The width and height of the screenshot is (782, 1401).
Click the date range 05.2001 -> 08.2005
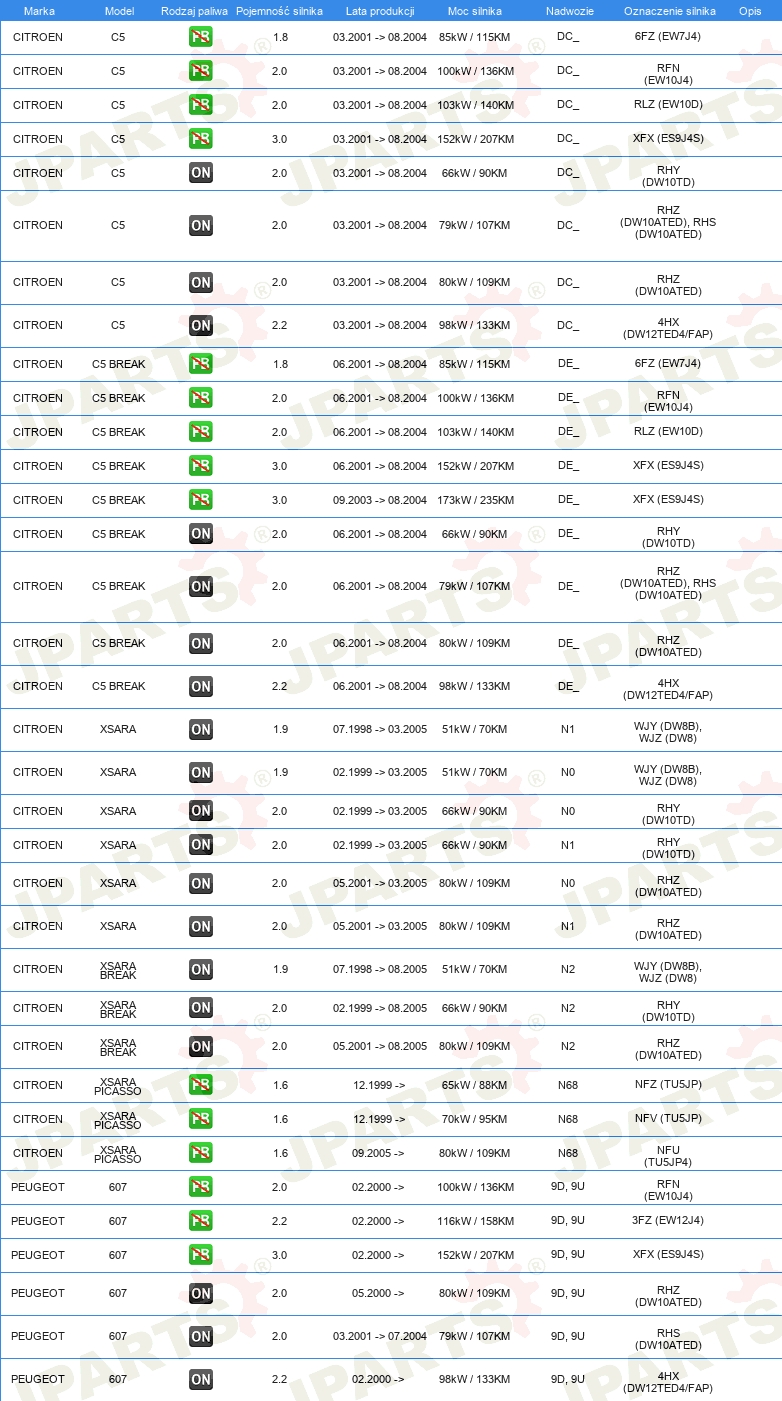click(x=380, y=1047)
